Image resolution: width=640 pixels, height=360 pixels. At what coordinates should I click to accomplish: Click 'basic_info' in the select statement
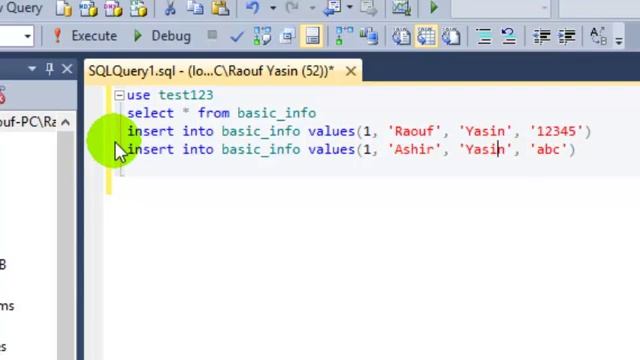pyautogui.click(x=276, y=113)
